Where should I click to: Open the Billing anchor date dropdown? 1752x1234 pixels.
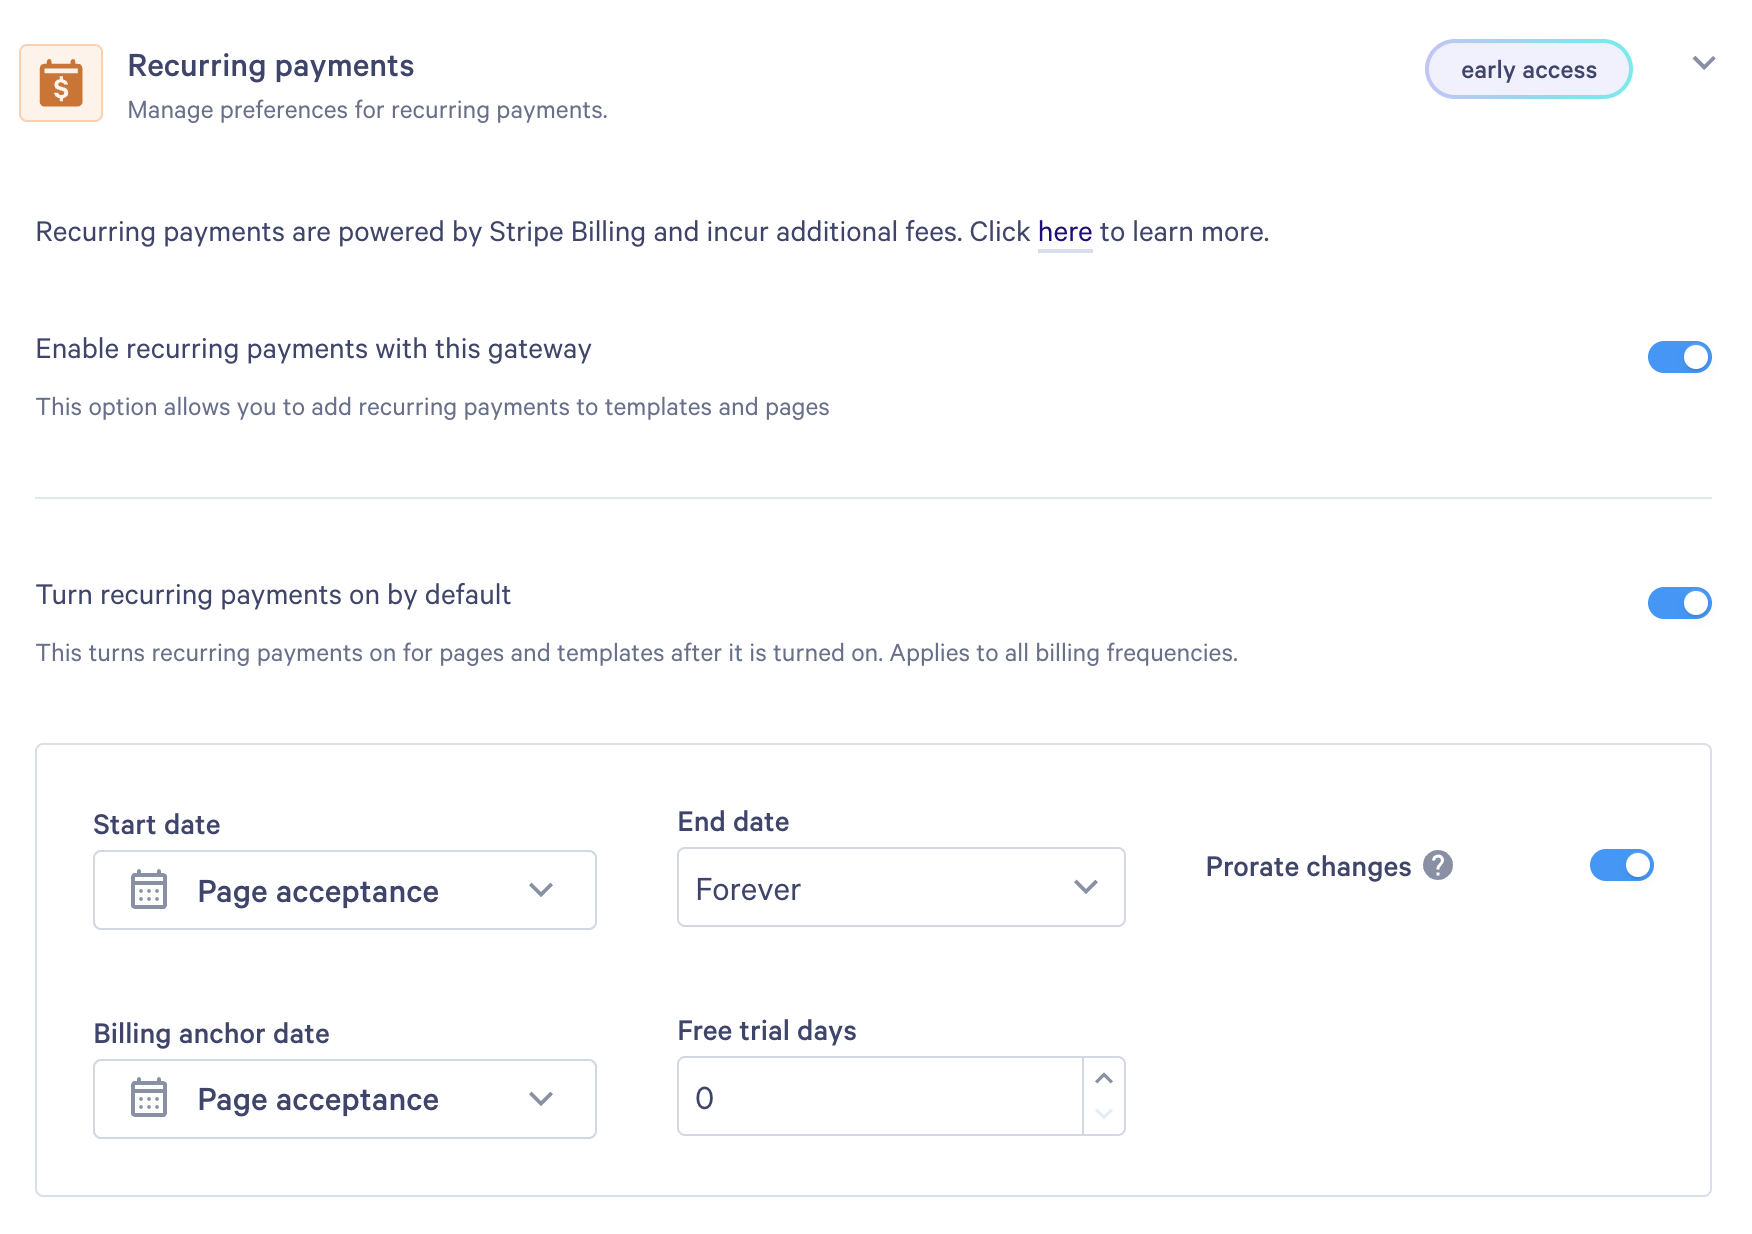[345, 1099]
